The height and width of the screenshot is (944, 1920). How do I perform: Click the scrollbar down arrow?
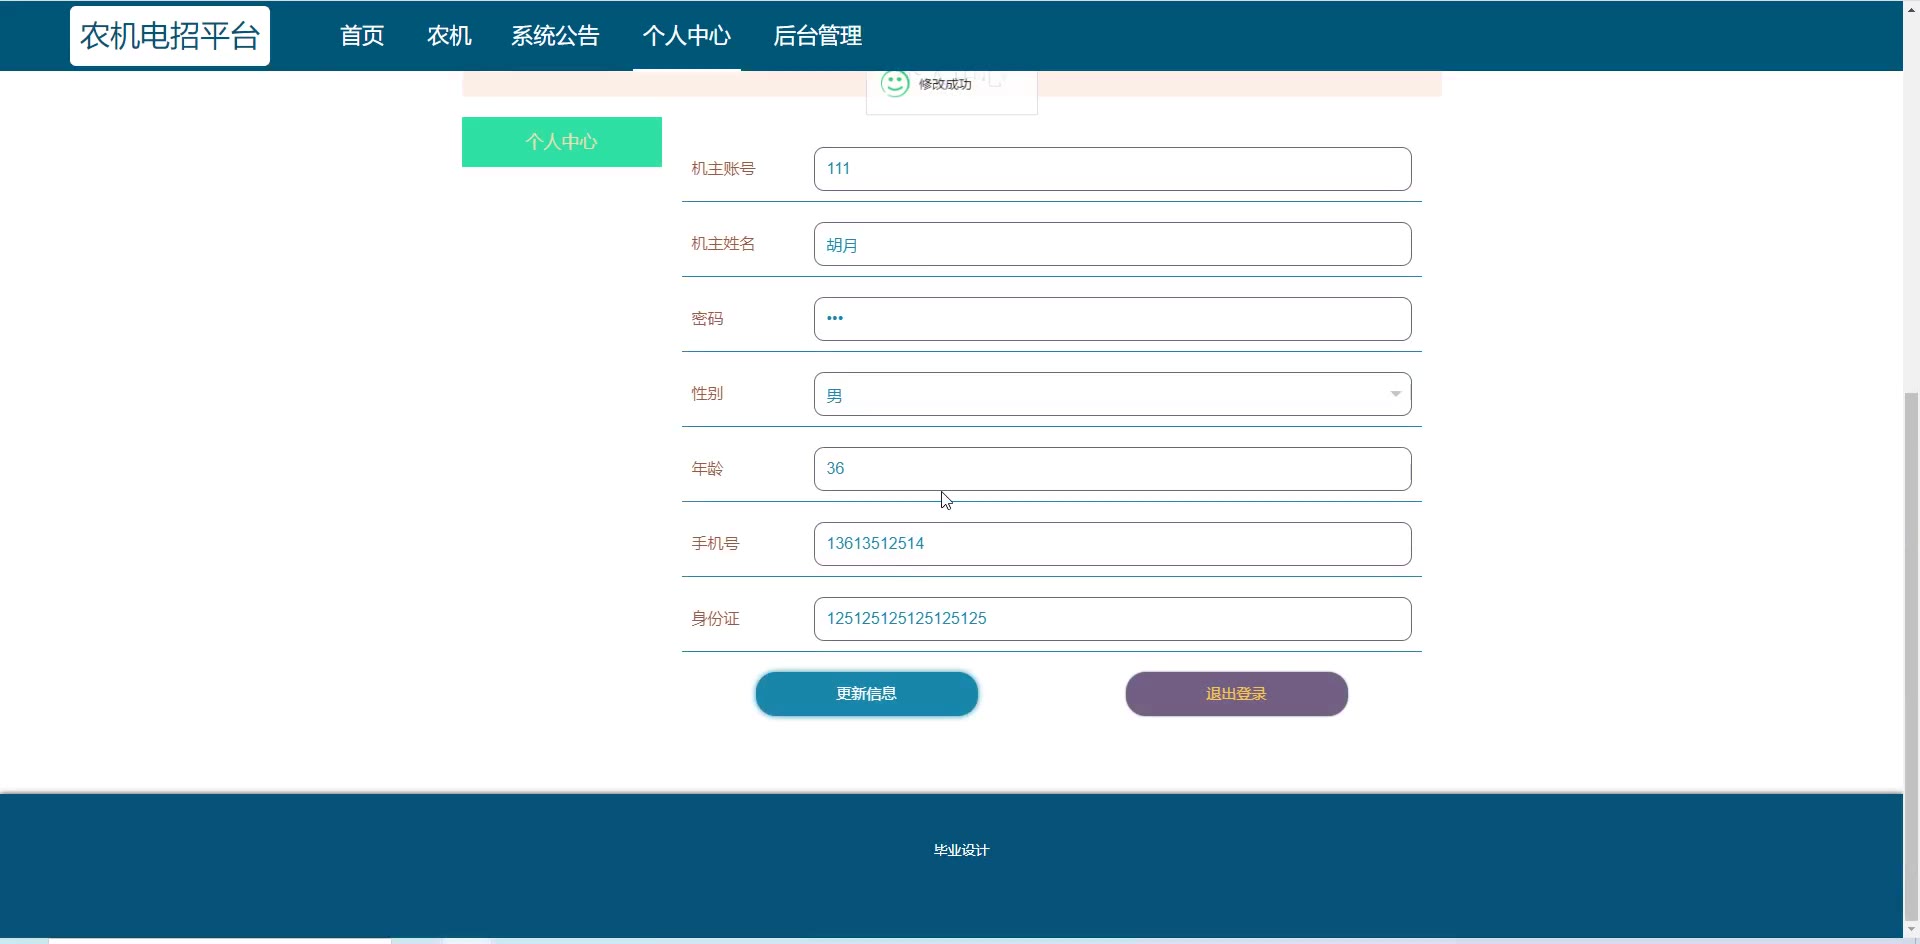pos(1911,932)
